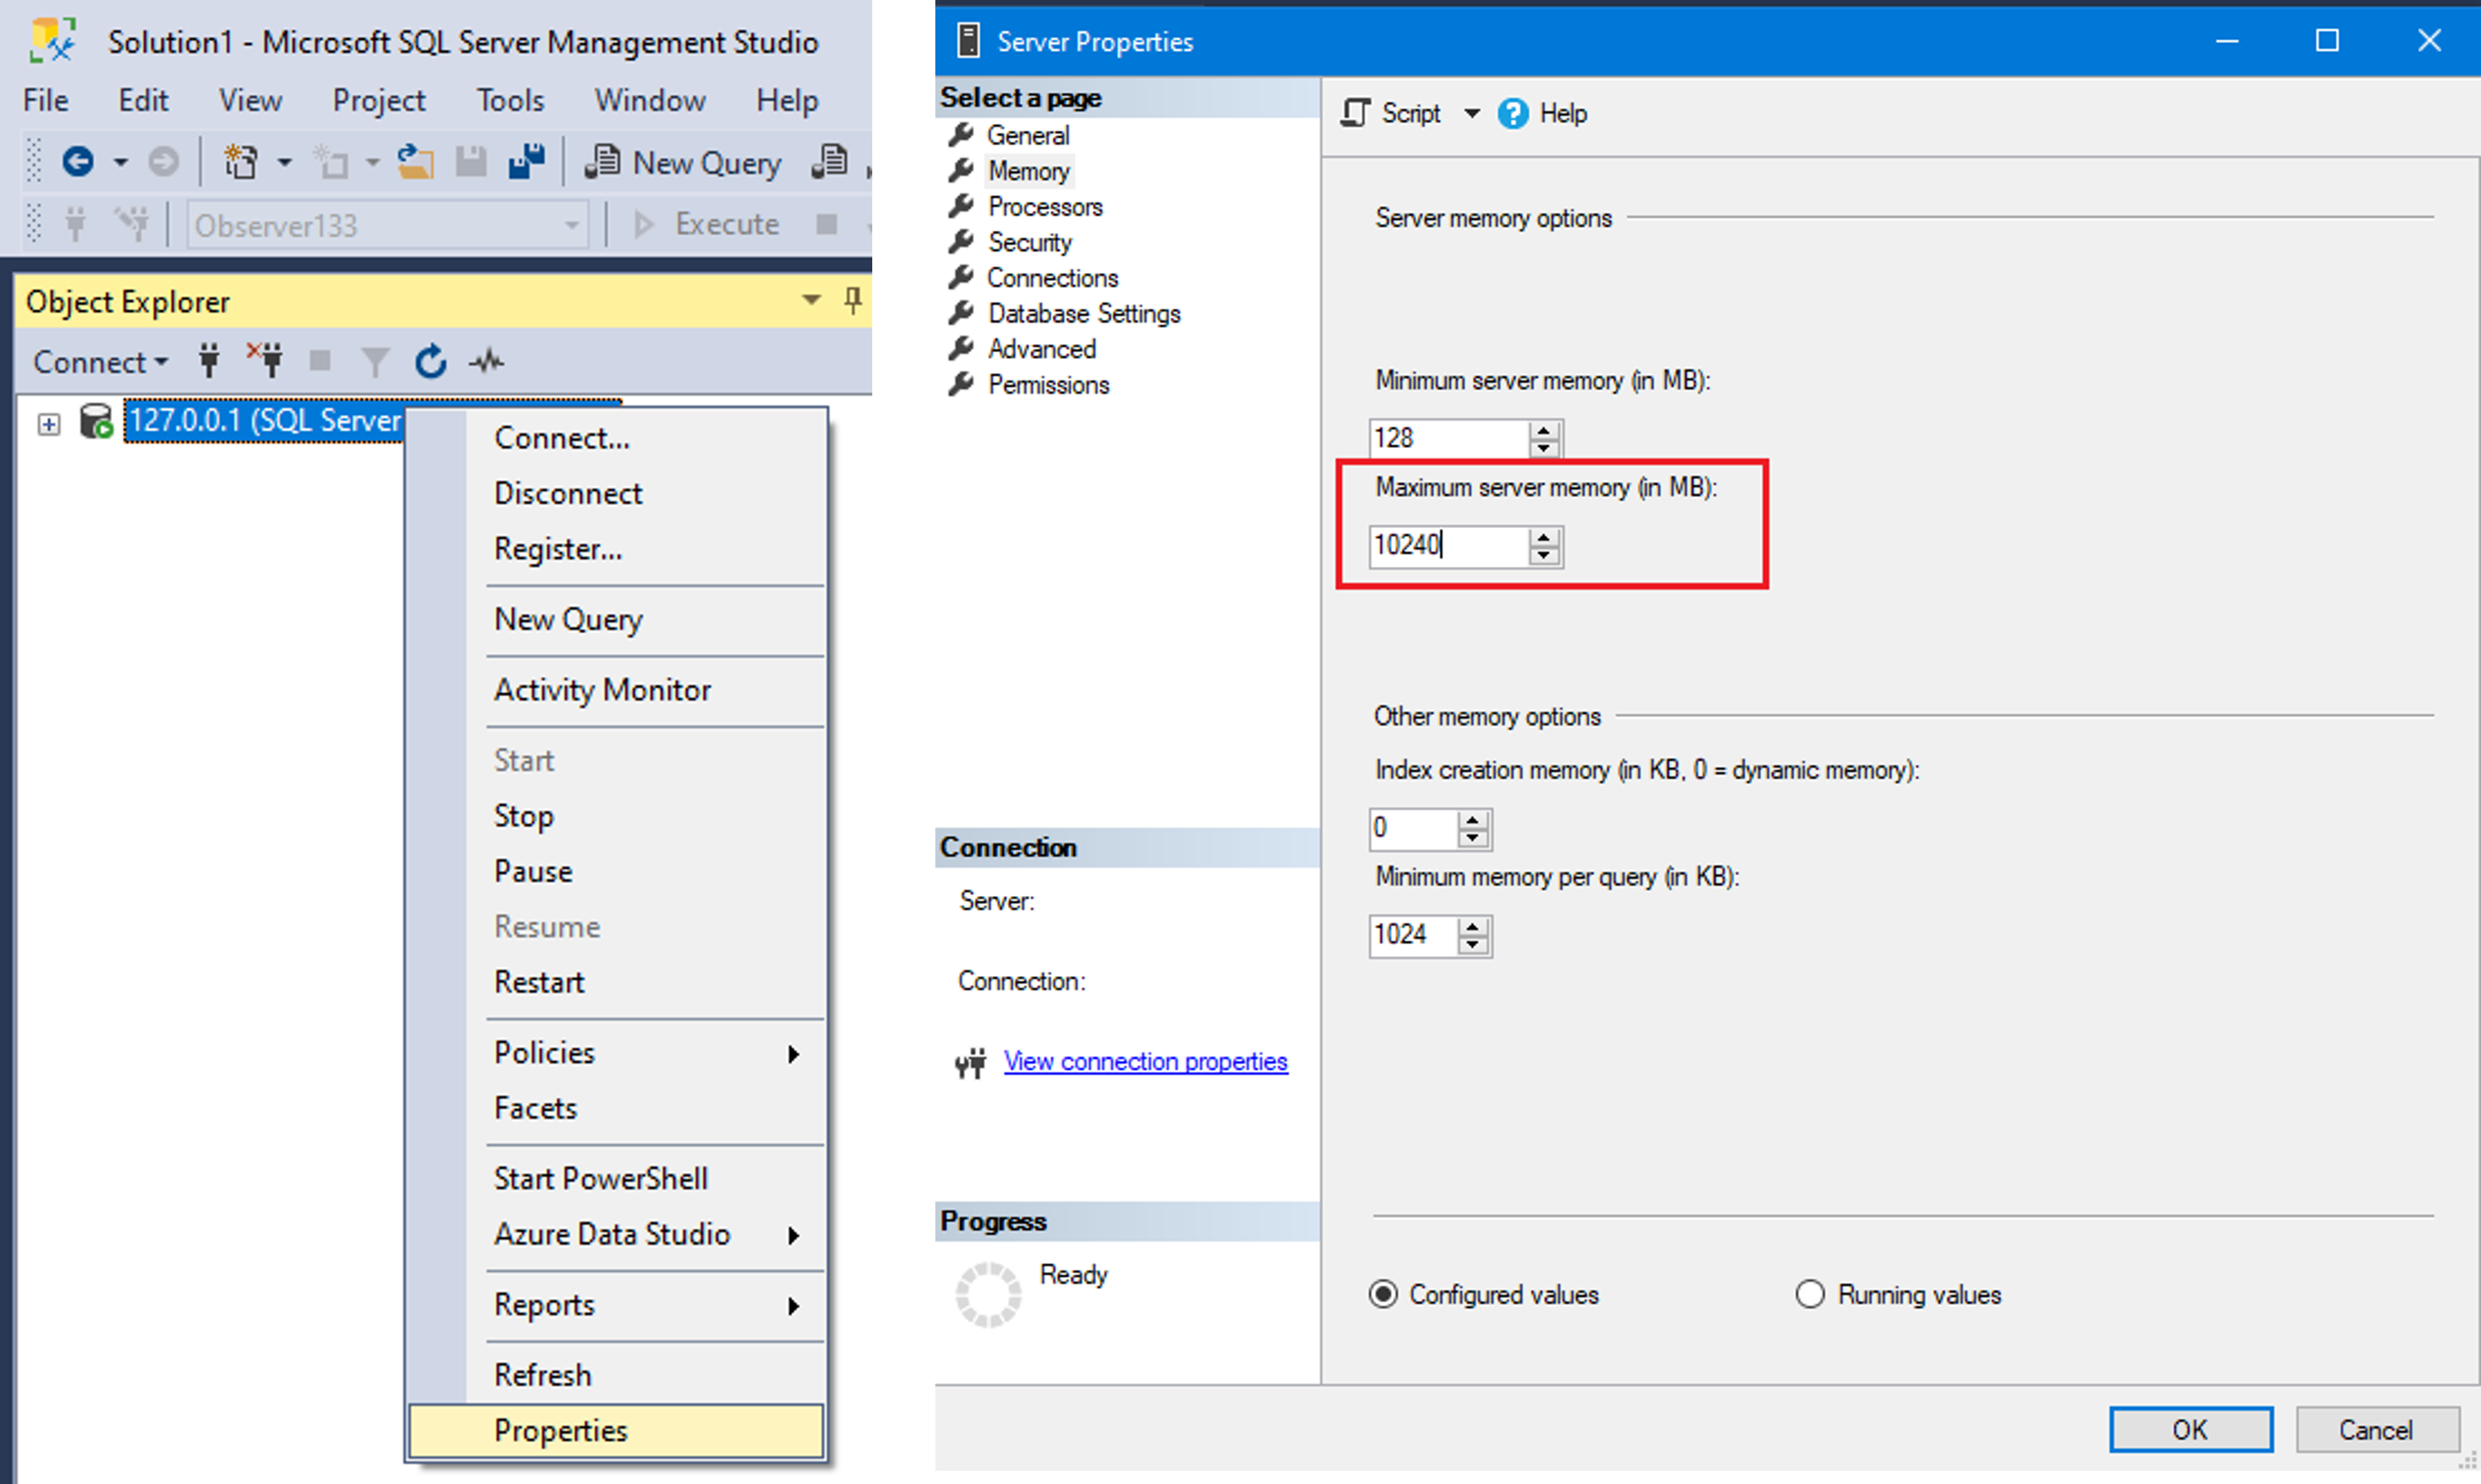Select the Advanced page

click(x=1042, y=349)
